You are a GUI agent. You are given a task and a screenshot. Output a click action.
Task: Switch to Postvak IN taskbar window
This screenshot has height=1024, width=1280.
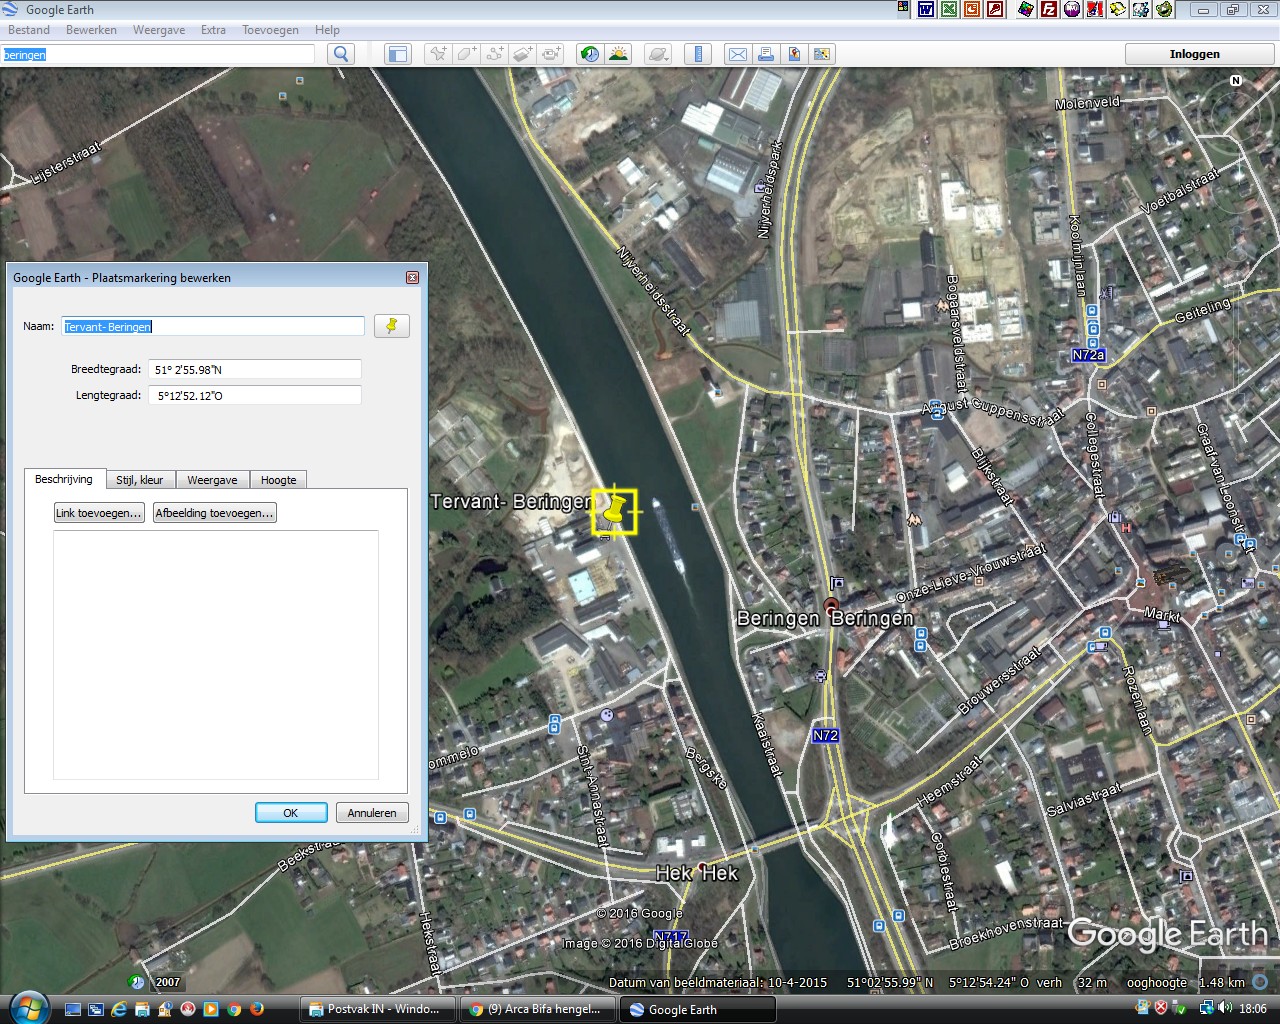click(379, 1009)
